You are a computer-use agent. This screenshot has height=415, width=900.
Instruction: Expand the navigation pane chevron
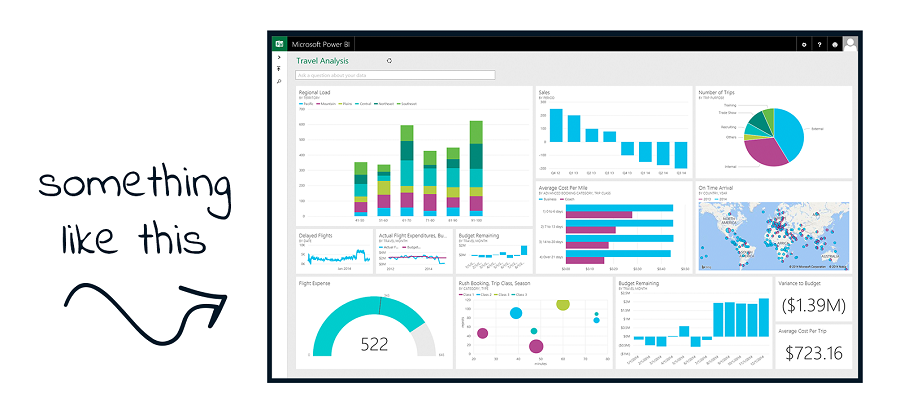(x=279, y=57)
